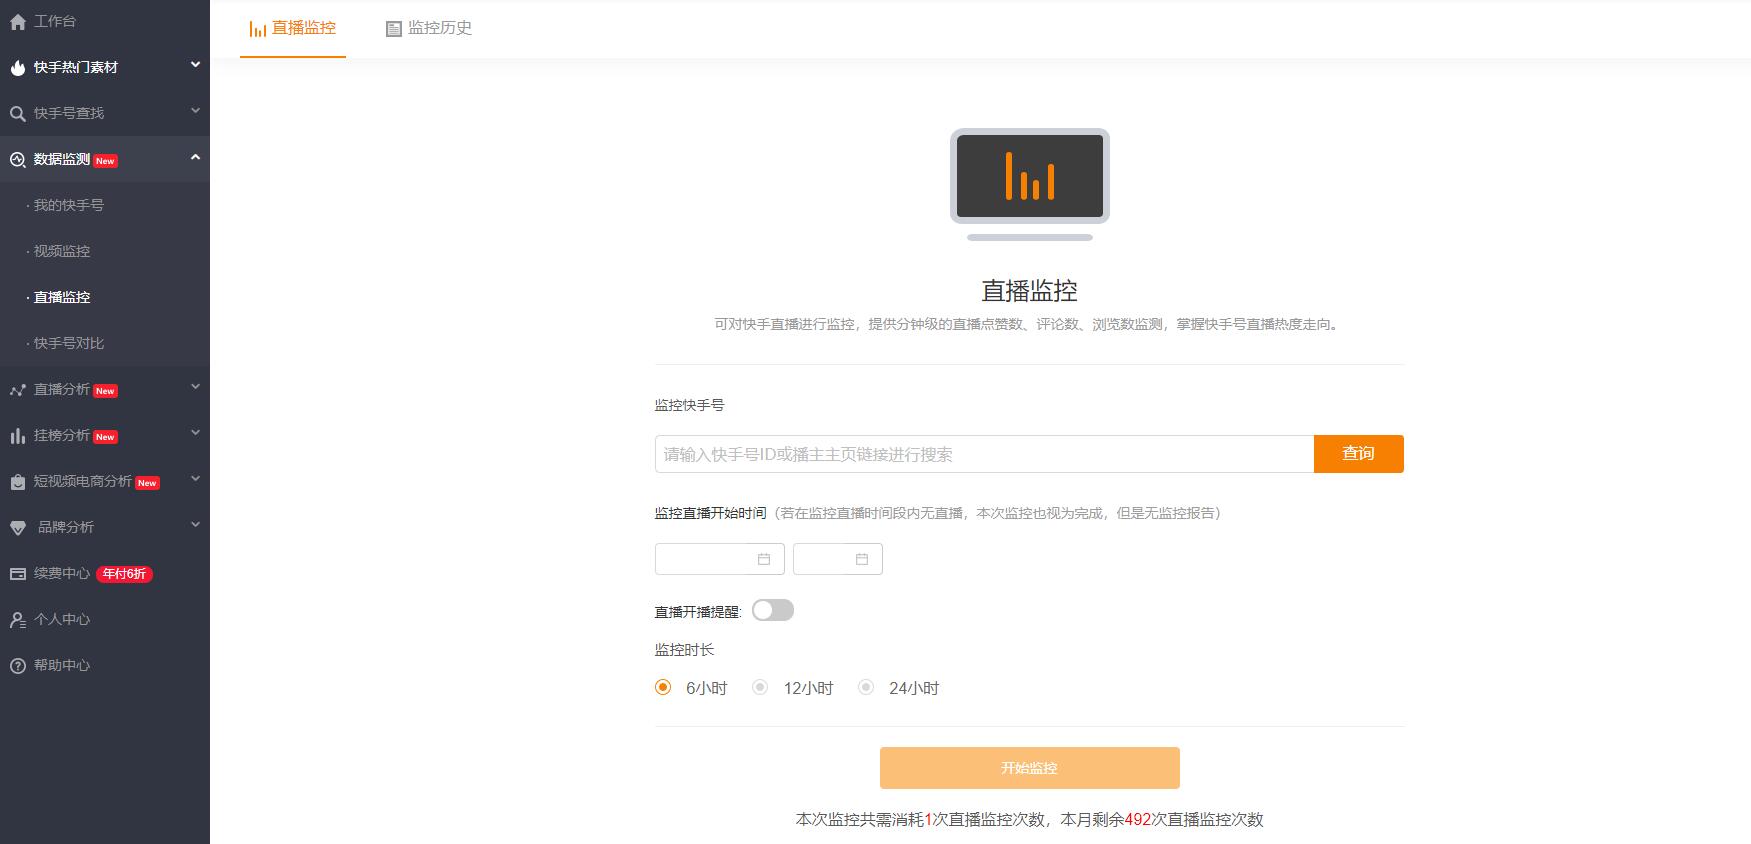Click the calendar icon in time field
The height and width of the screenshot is (844, 1751).
click(862, 559)
